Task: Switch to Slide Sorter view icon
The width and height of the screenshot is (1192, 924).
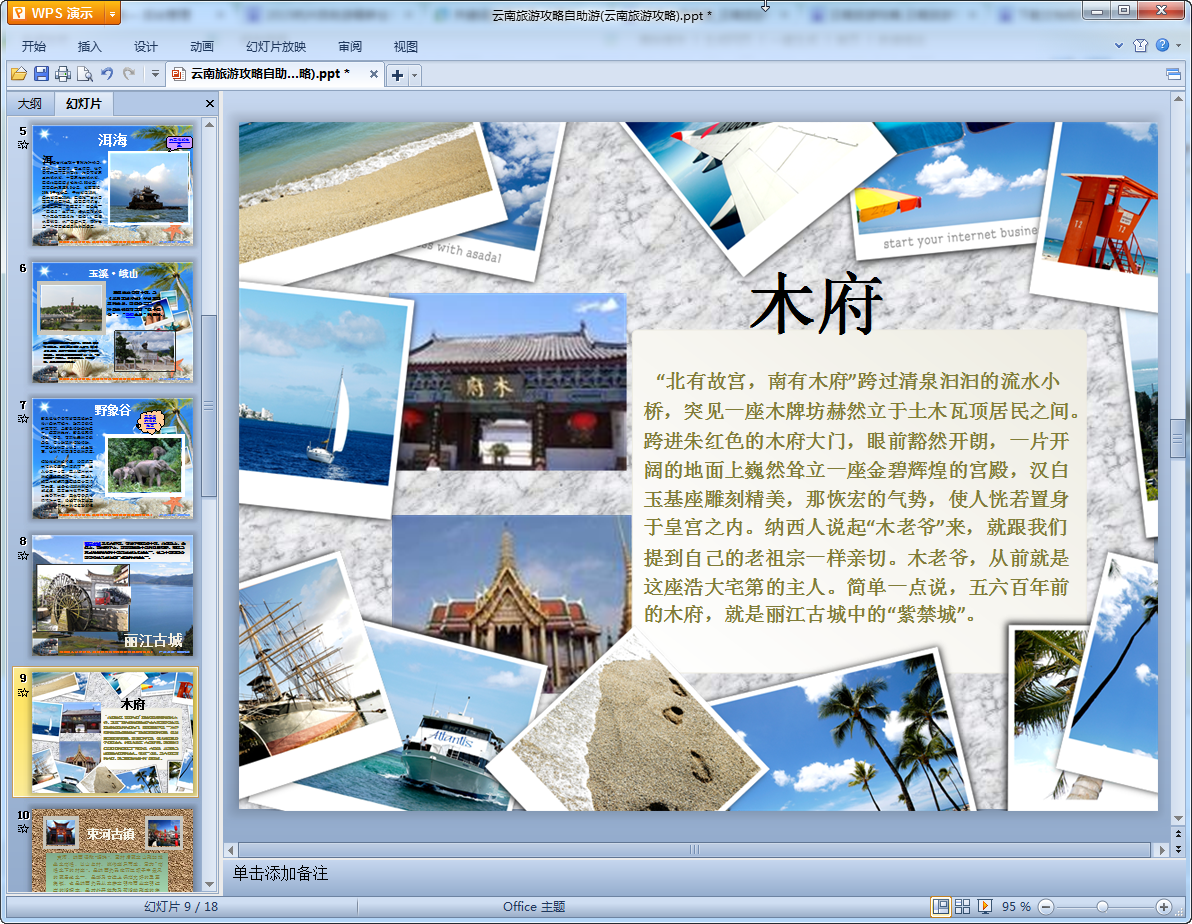Action: point(962,907)
